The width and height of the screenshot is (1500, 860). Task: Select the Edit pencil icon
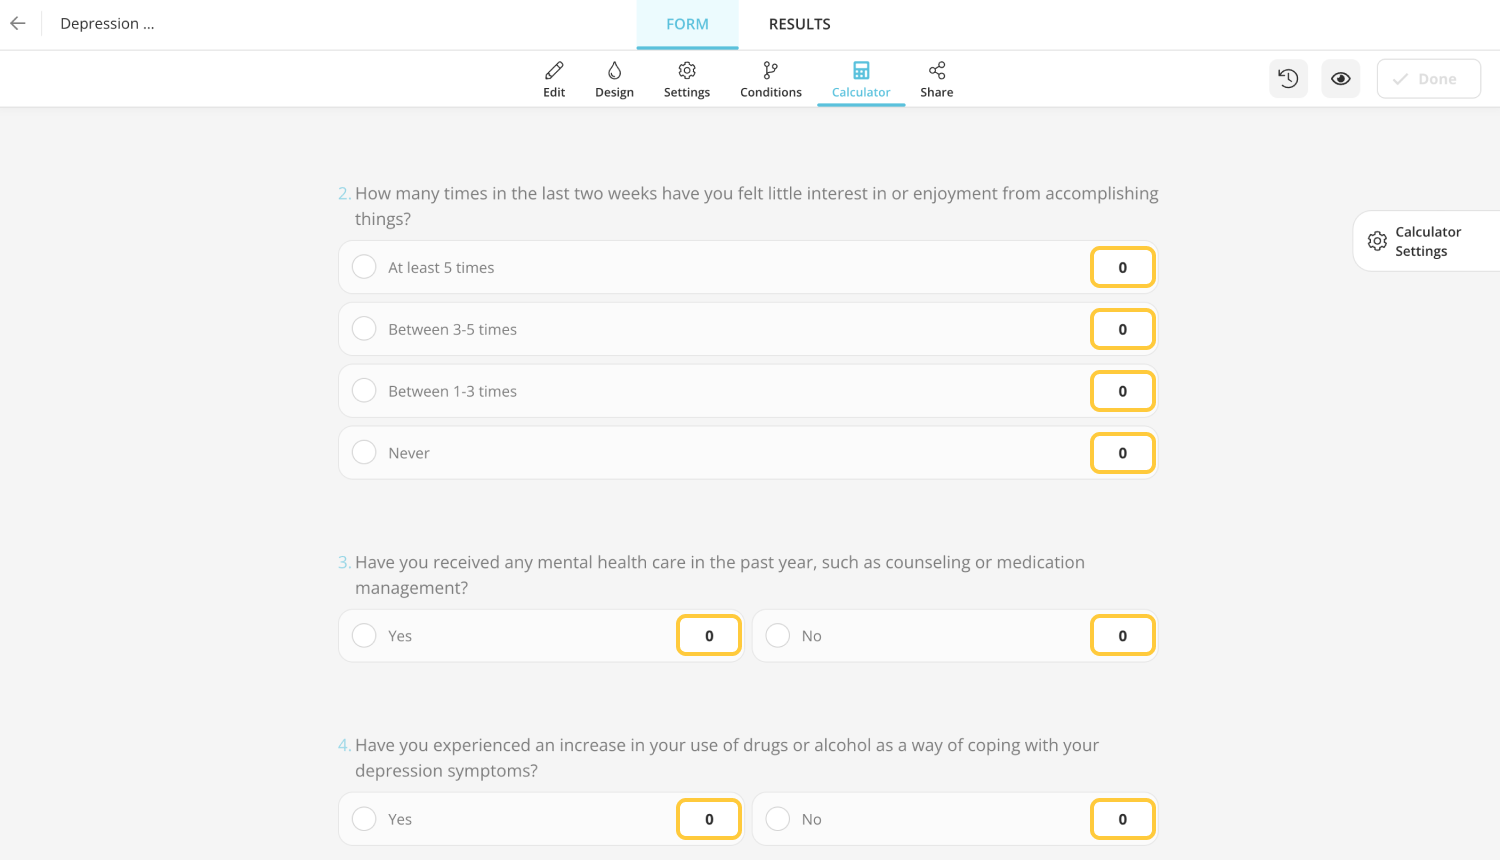pyautogui.click(x=554, y=71)
